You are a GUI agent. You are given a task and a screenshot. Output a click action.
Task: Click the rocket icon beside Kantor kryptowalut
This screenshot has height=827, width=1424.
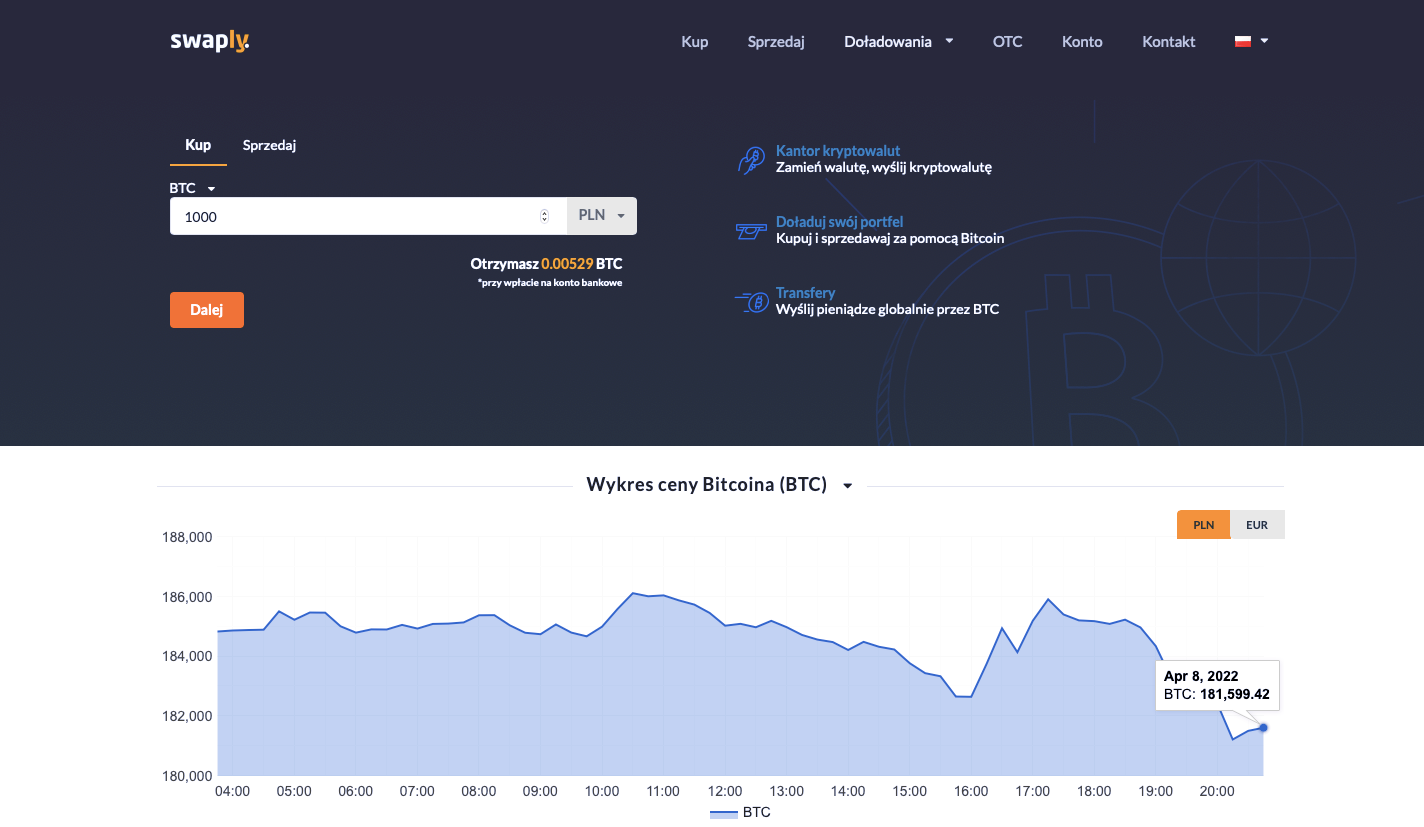(751, 159)
